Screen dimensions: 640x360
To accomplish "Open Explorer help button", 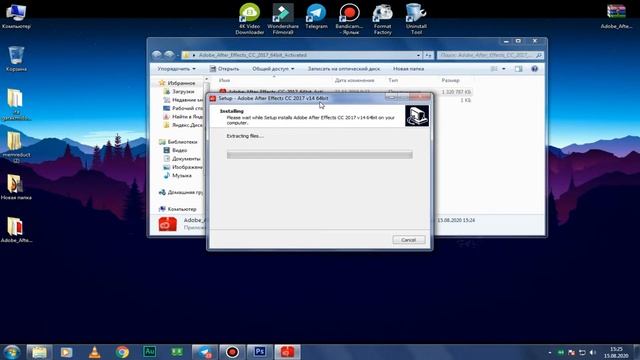I will [534, 69].
